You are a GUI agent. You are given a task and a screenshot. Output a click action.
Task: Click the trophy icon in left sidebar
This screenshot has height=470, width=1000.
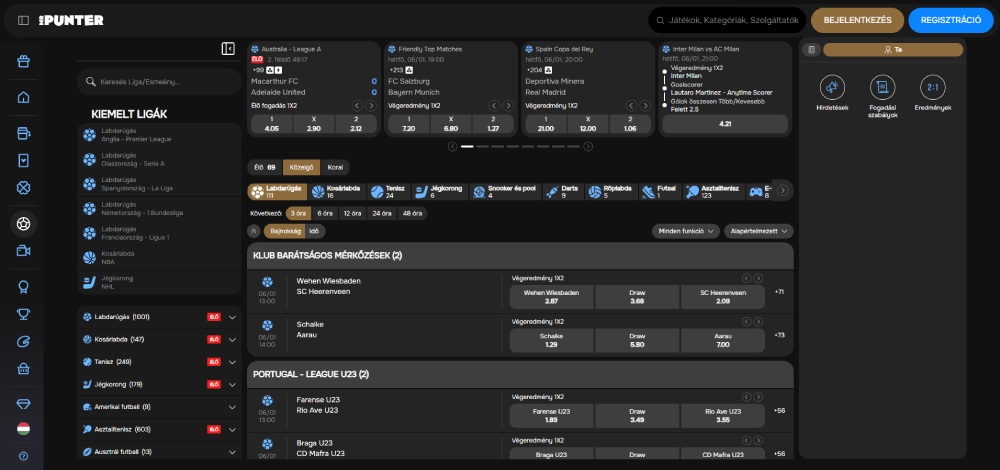point(23,314)
